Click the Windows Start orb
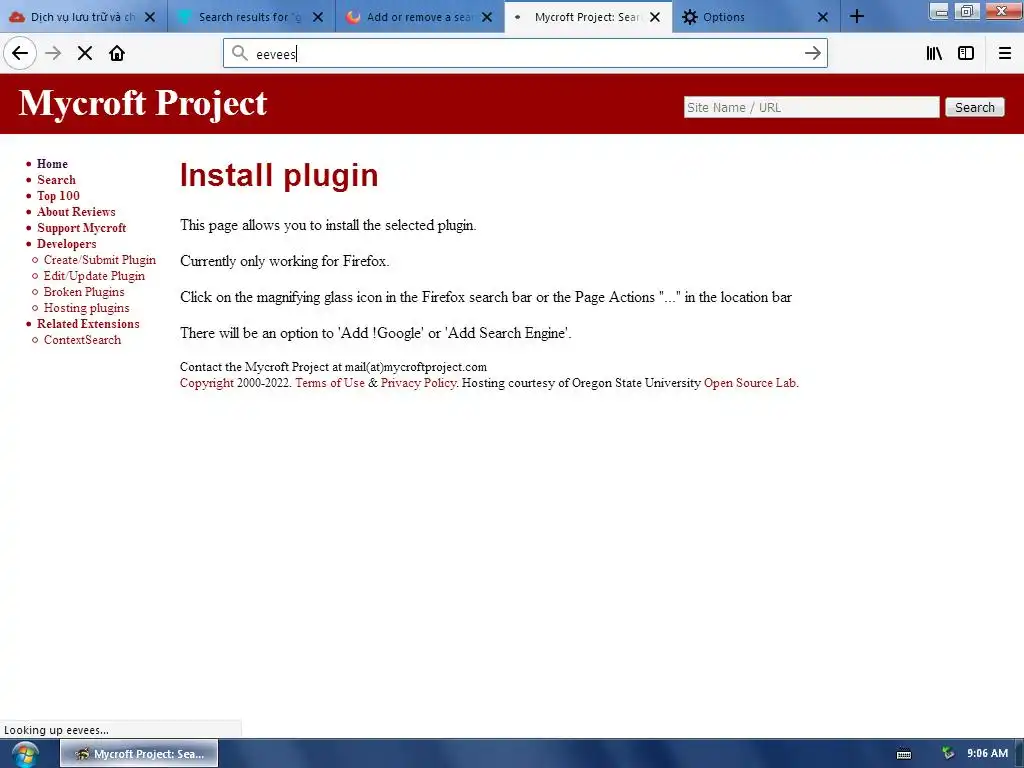Screen dimensions: 1024x768 point(25,754)
